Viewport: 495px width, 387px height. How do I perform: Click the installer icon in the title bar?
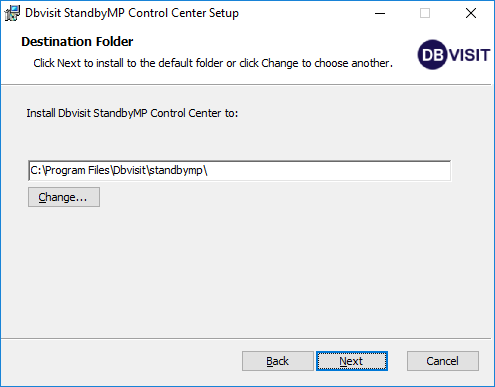pyautogui.click(x=12, y=13)
